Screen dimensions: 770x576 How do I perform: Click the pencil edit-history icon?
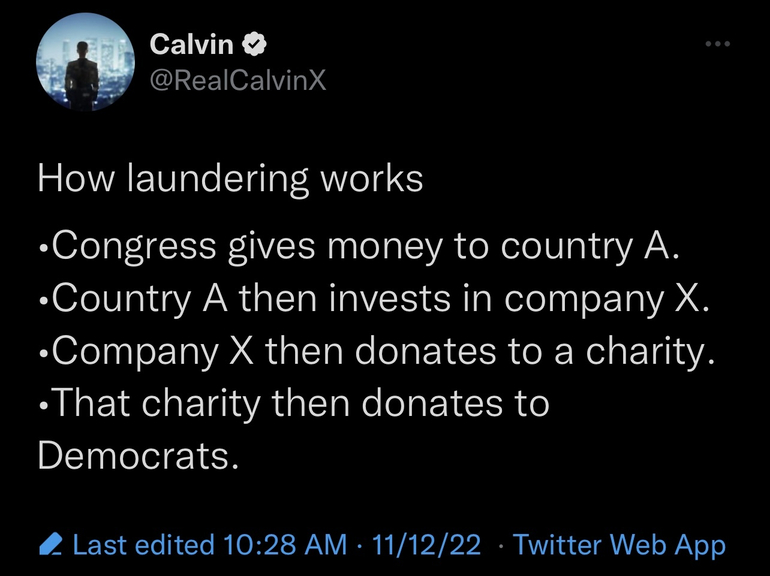(x=49, y=545)
